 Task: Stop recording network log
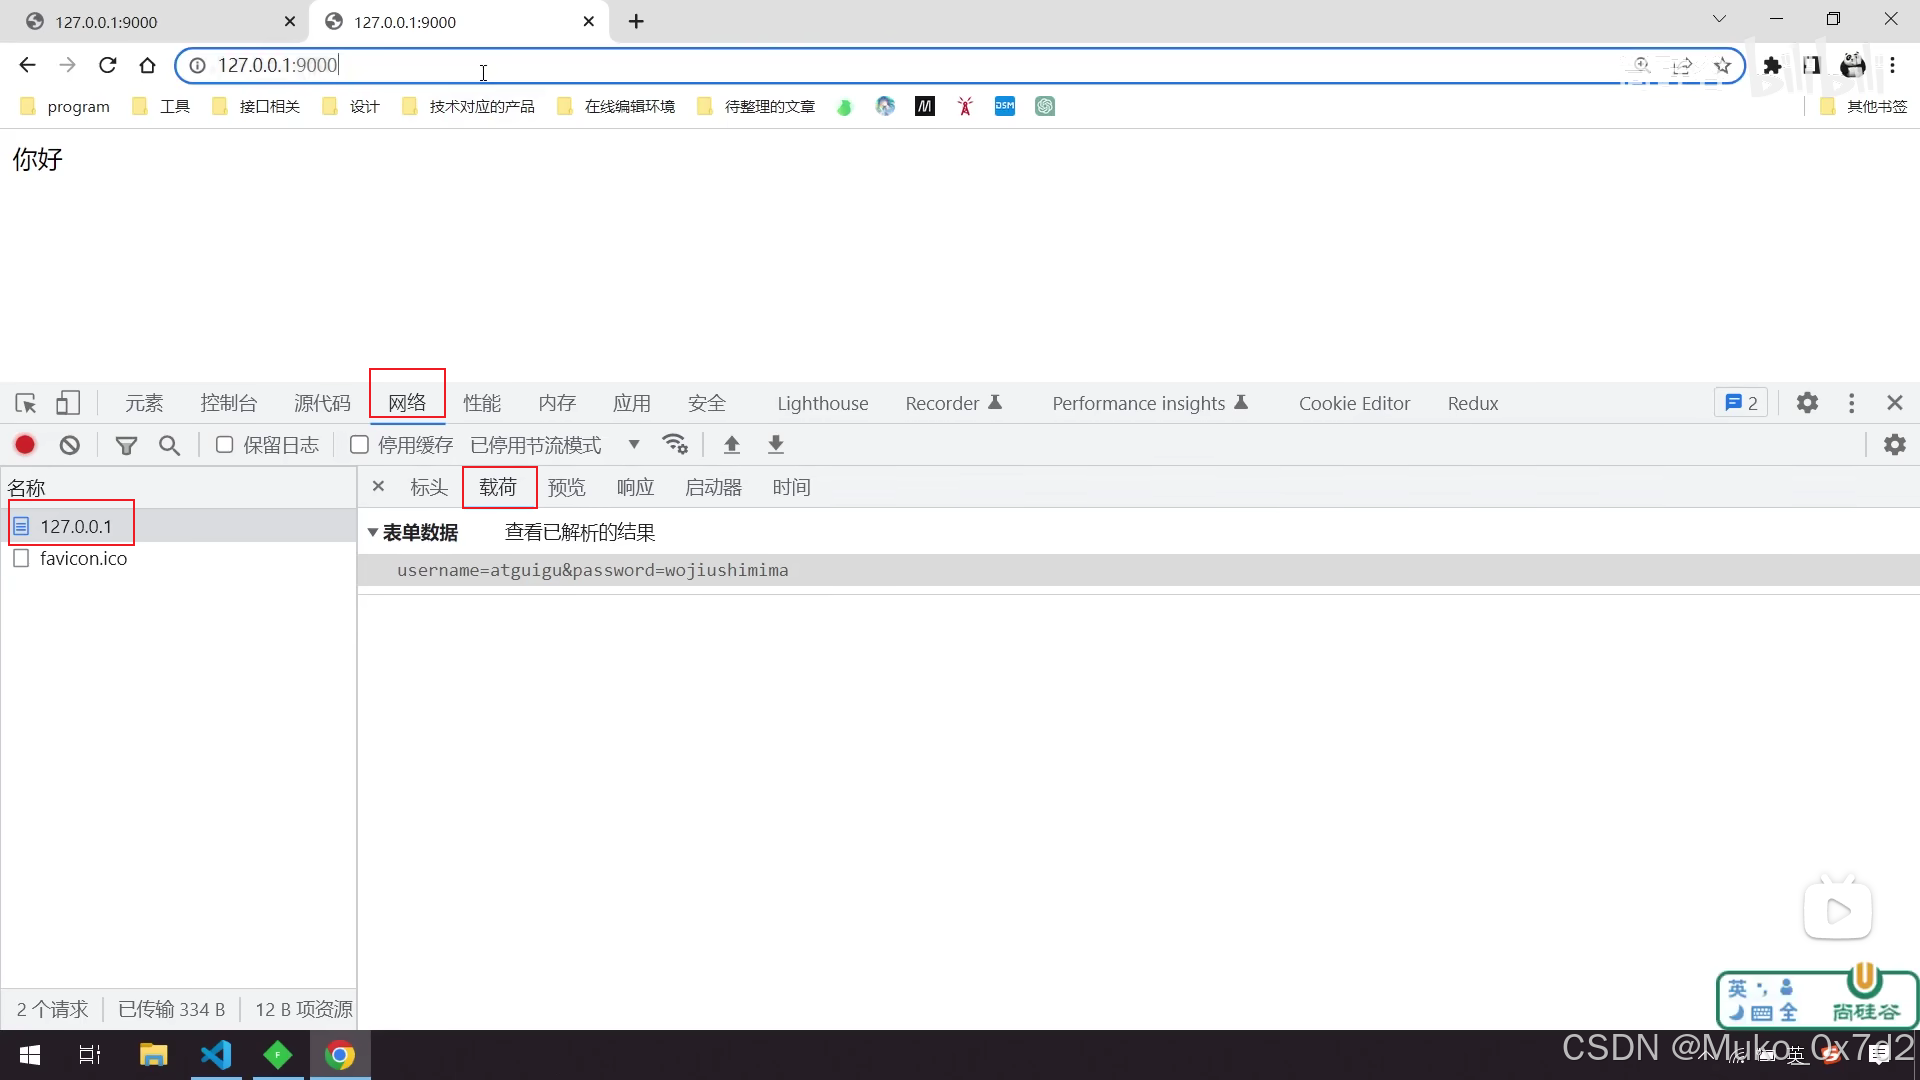[x=25, y=445]
